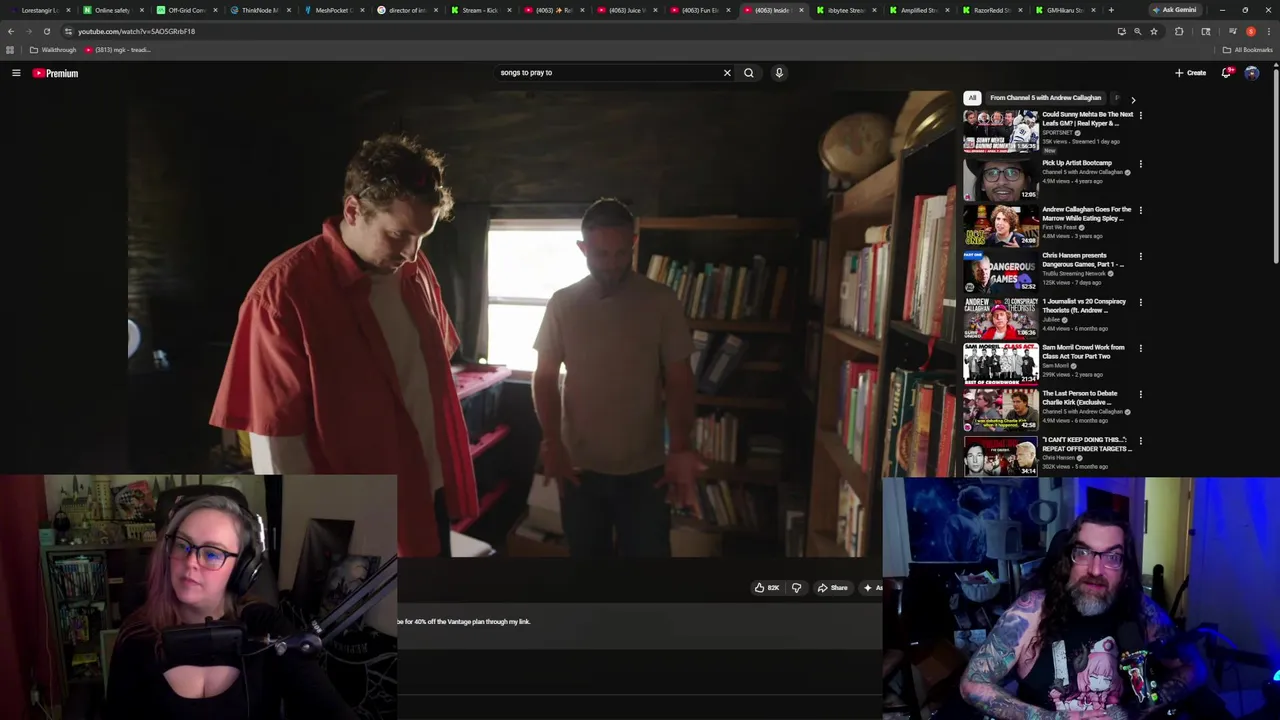Open options for 'The Last Person to Debate'

pos(1140,395)
